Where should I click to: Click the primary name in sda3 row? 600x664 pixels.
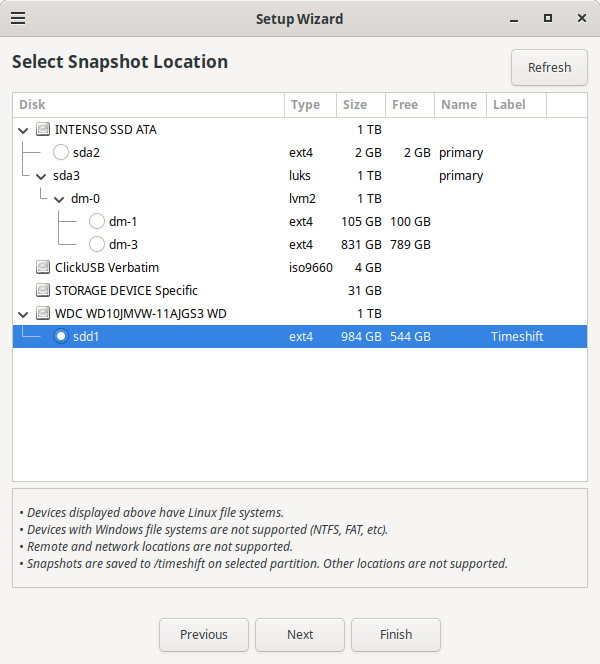pyautogui.click(x=461, y=176)
